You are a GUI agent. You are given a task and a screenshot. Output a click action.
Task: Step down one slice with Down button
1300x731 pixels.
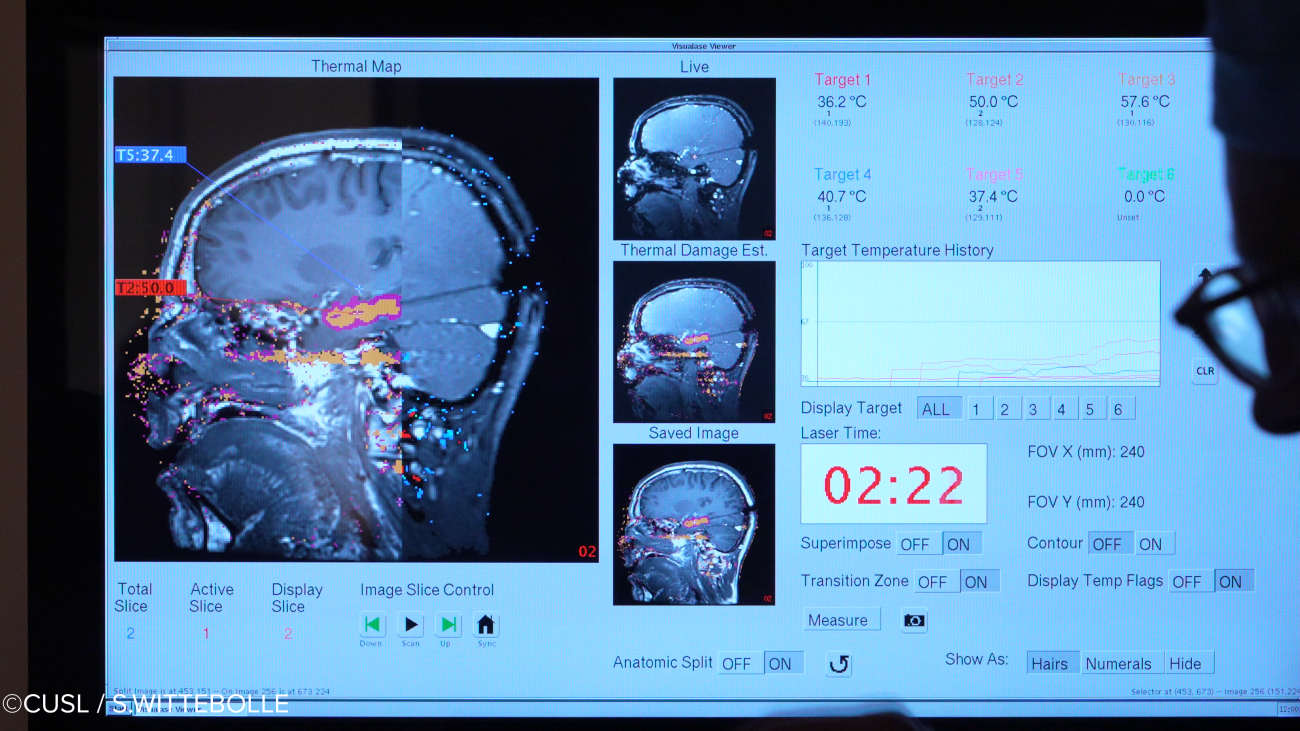372,625
